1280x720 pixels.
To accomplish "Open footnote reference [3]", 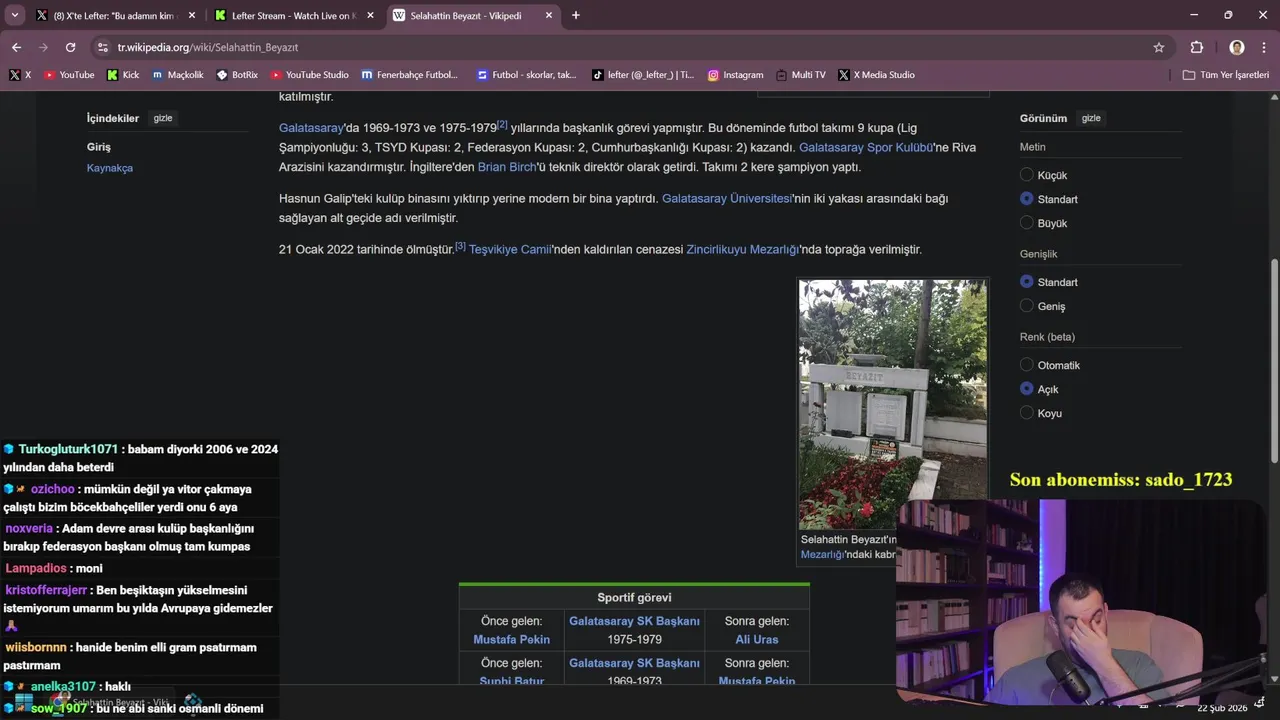I will click(x=460, y=246).
